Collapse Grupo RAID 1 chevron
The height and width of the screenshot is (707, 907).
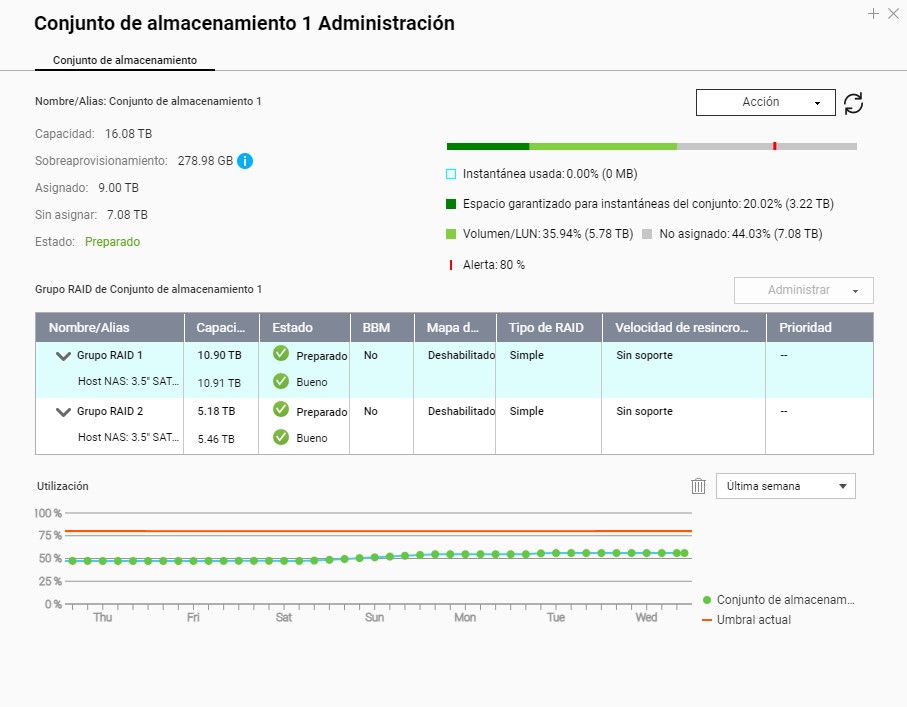[64, 356]
